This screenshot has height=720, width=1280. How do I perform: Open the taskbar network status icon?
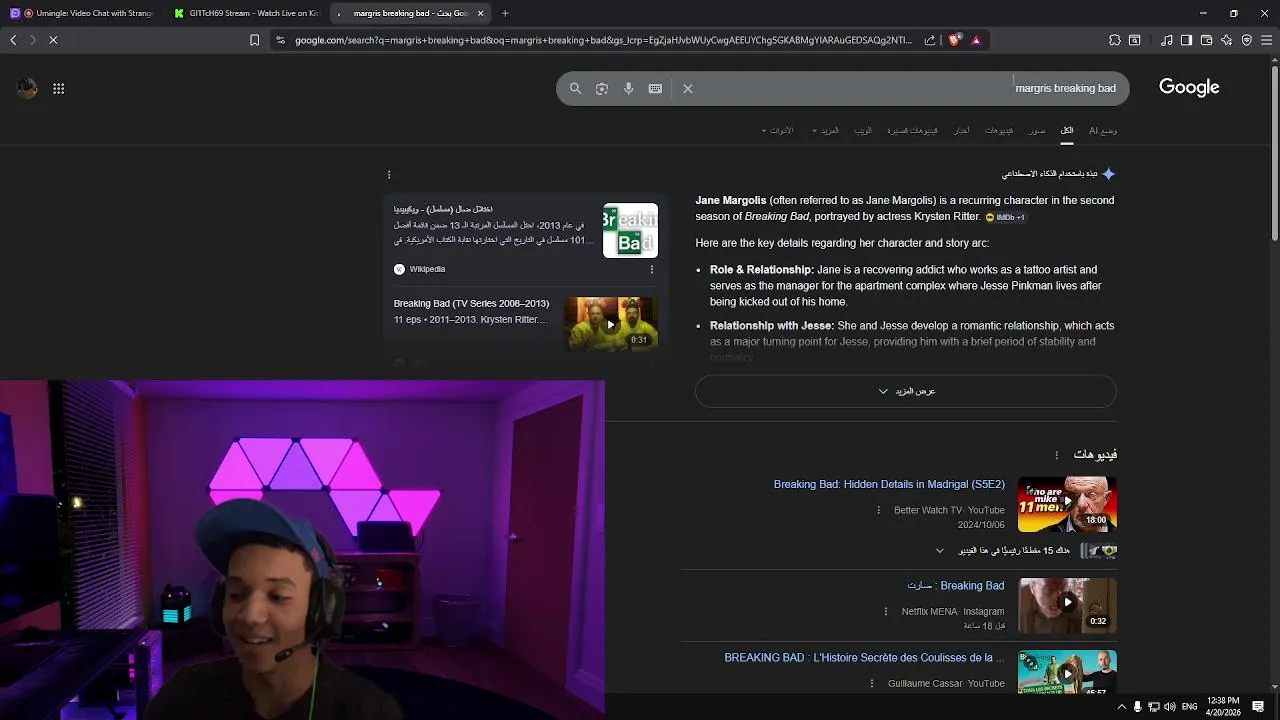click(1154, 707)
